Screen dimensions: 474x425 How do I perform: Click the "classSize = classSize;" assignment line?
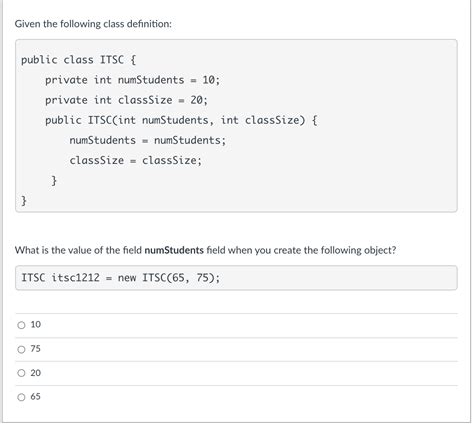tap(136, 161)
